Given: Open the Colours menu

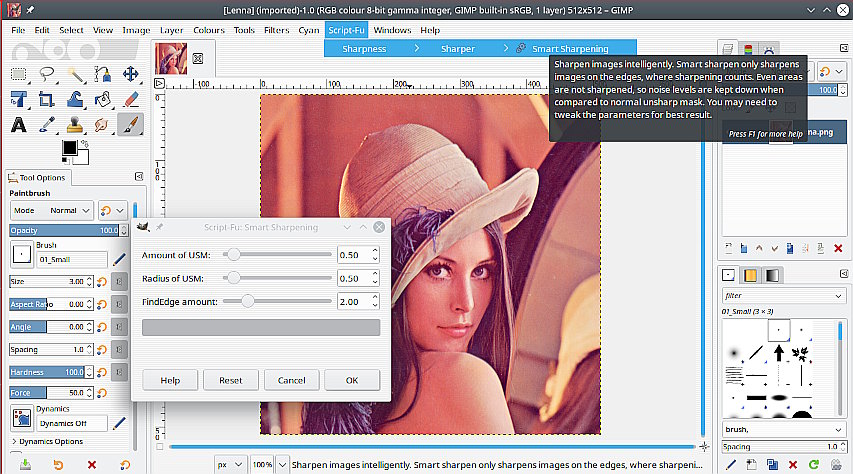Looking at the screenshot, I should 209,30.
